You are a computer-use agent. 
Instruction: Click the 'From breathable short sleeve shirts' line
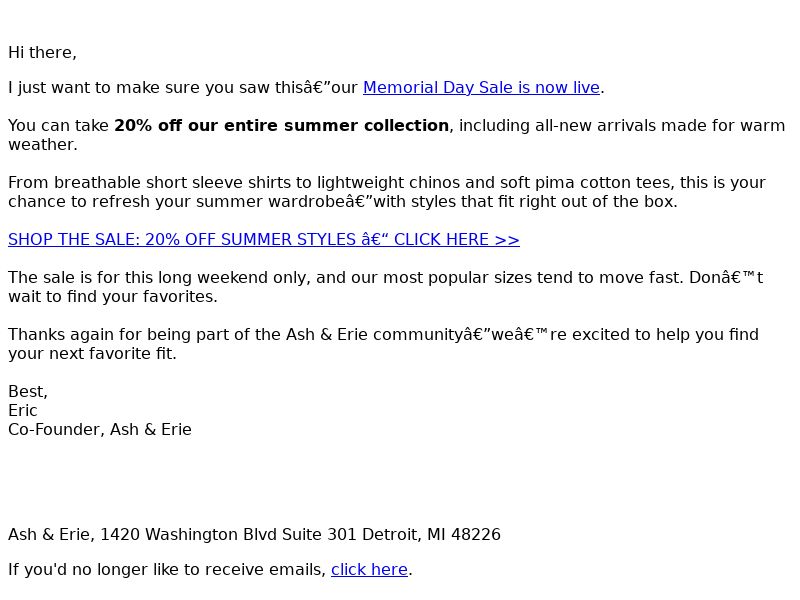pyautogui.click(x=387, y=183)
